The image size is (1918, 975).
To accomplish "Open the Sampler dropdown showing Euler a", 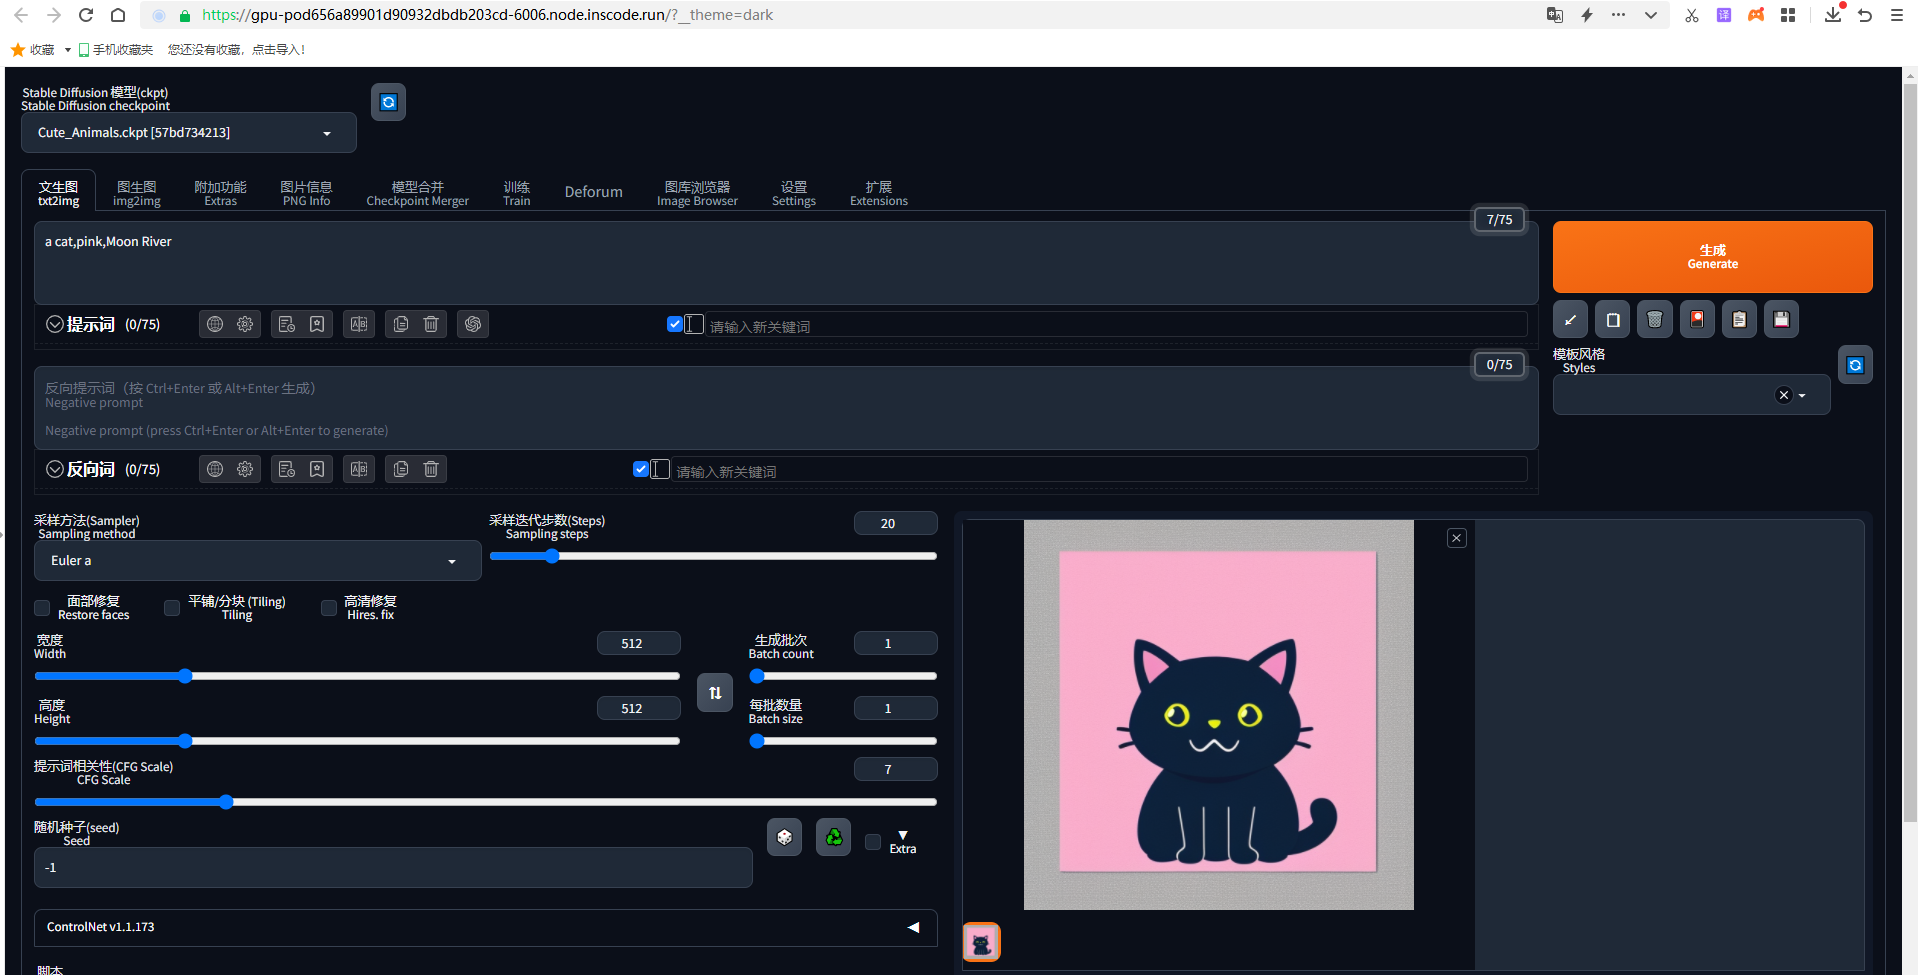I will click(257, 560).
